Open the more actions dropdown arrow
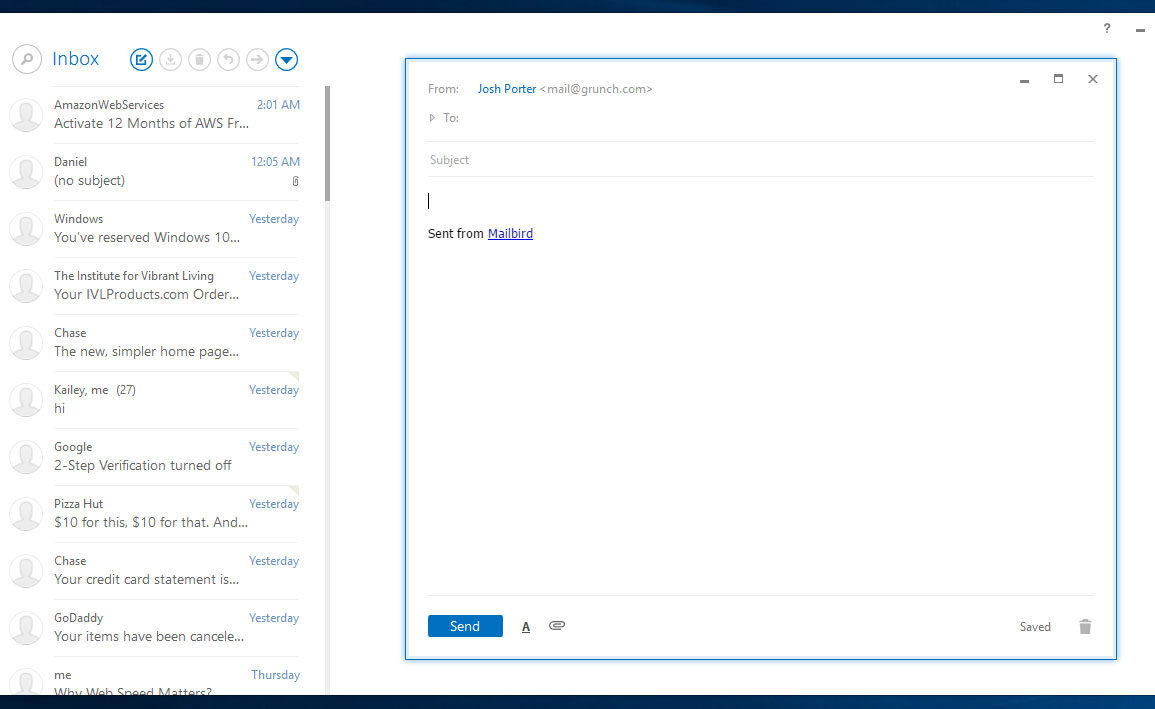This screenshot has width=1155, height=709. click(287, 60)
